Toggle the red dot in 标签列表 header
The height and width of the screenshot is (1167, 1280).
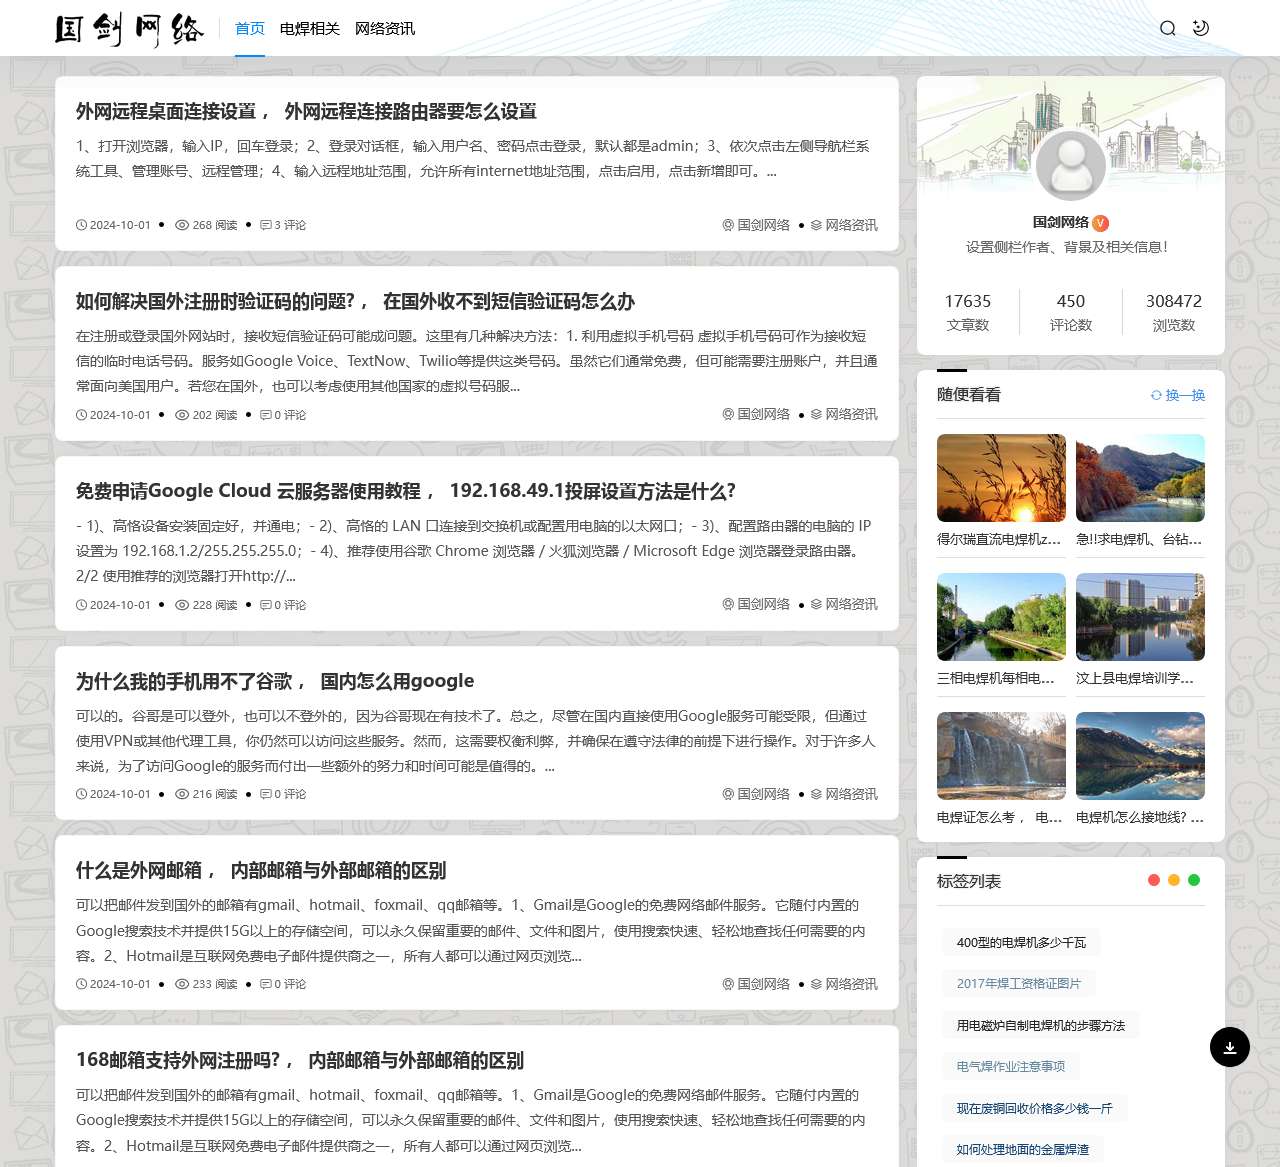[x=1153, y=880]
